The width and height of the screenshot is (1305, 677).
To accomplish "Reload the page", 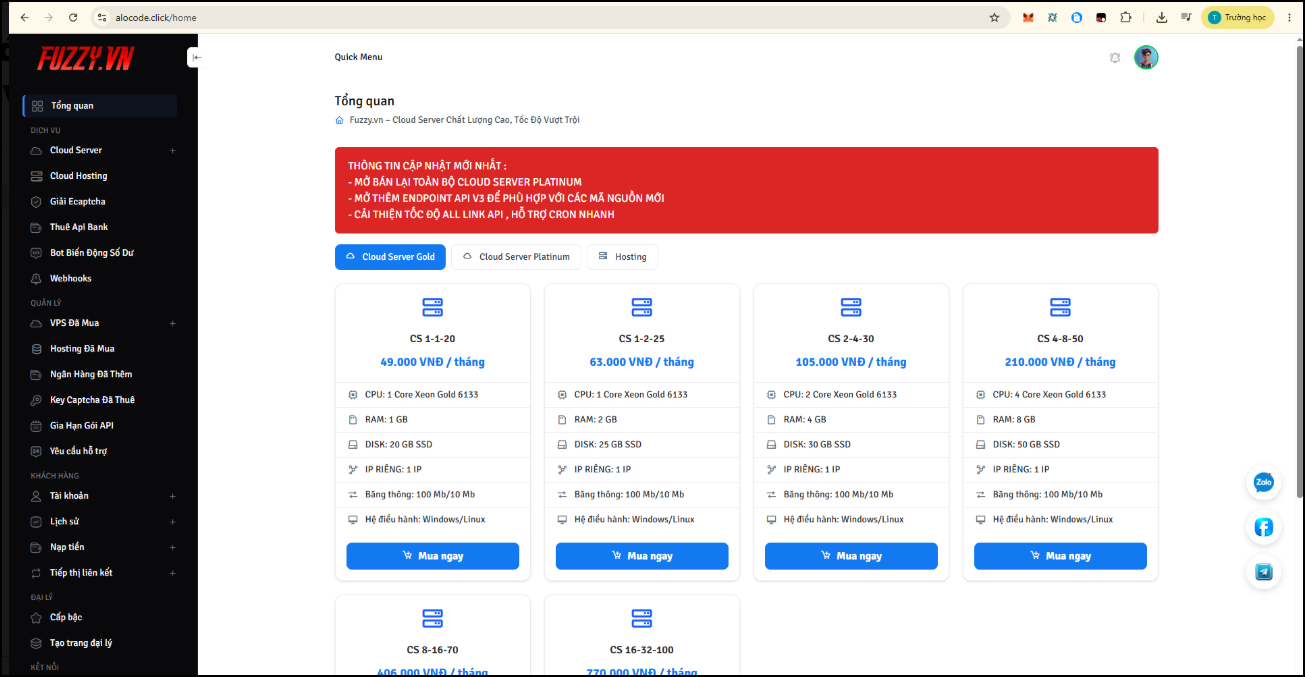I will (73, 17).
